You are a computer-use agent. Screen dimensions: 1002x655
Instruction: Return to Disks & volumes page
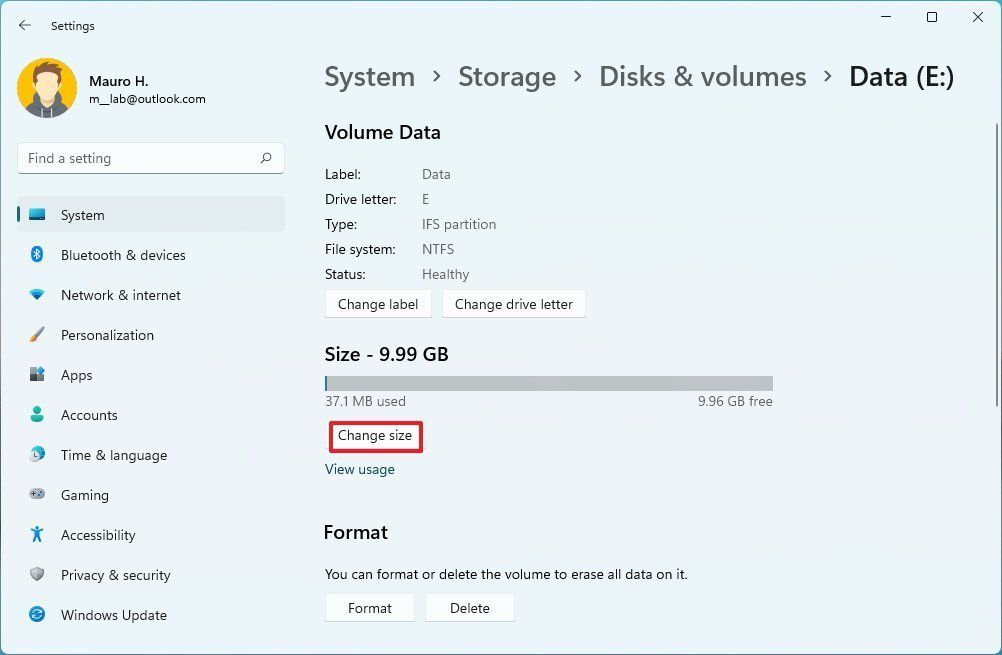tap(702, 76)
